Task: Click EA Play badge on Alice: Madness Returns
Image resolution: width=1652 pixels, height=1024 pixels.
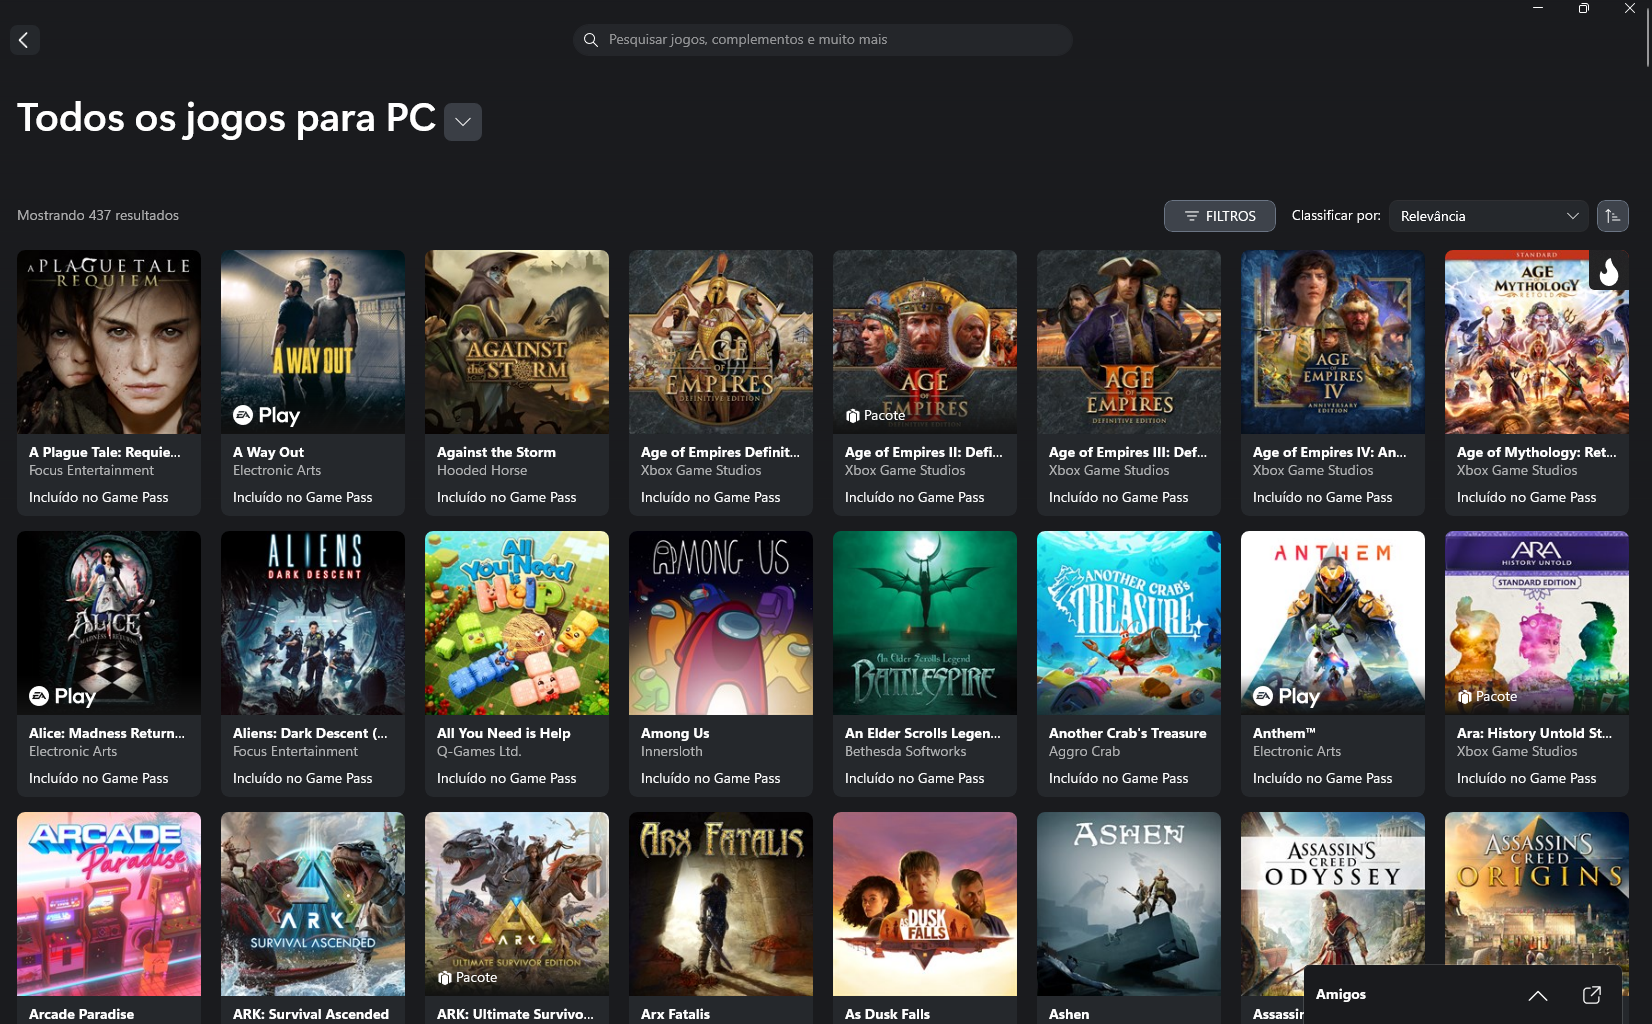Action: (x=62, y=696)
